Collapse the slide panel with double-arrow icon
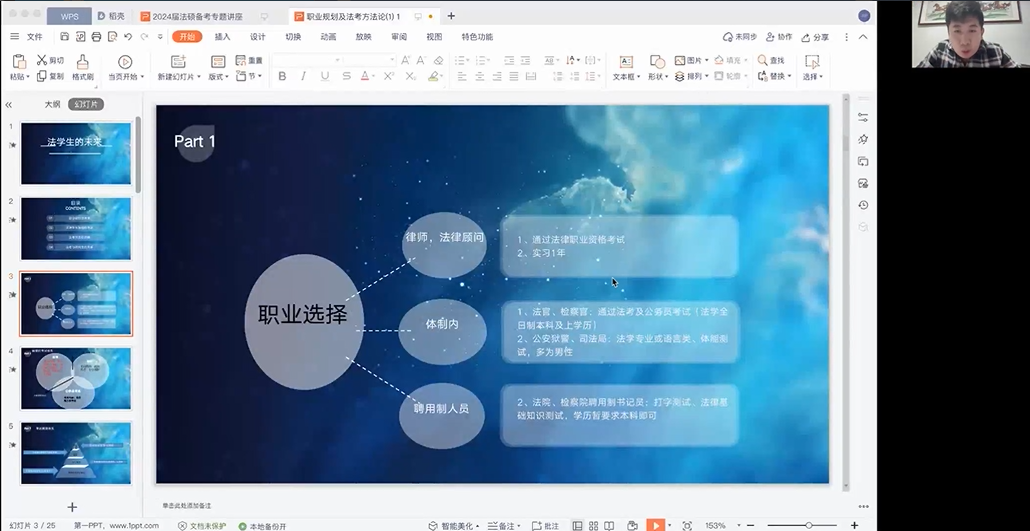This screenshot has width=1030, height=531. [x=9, y=104]
